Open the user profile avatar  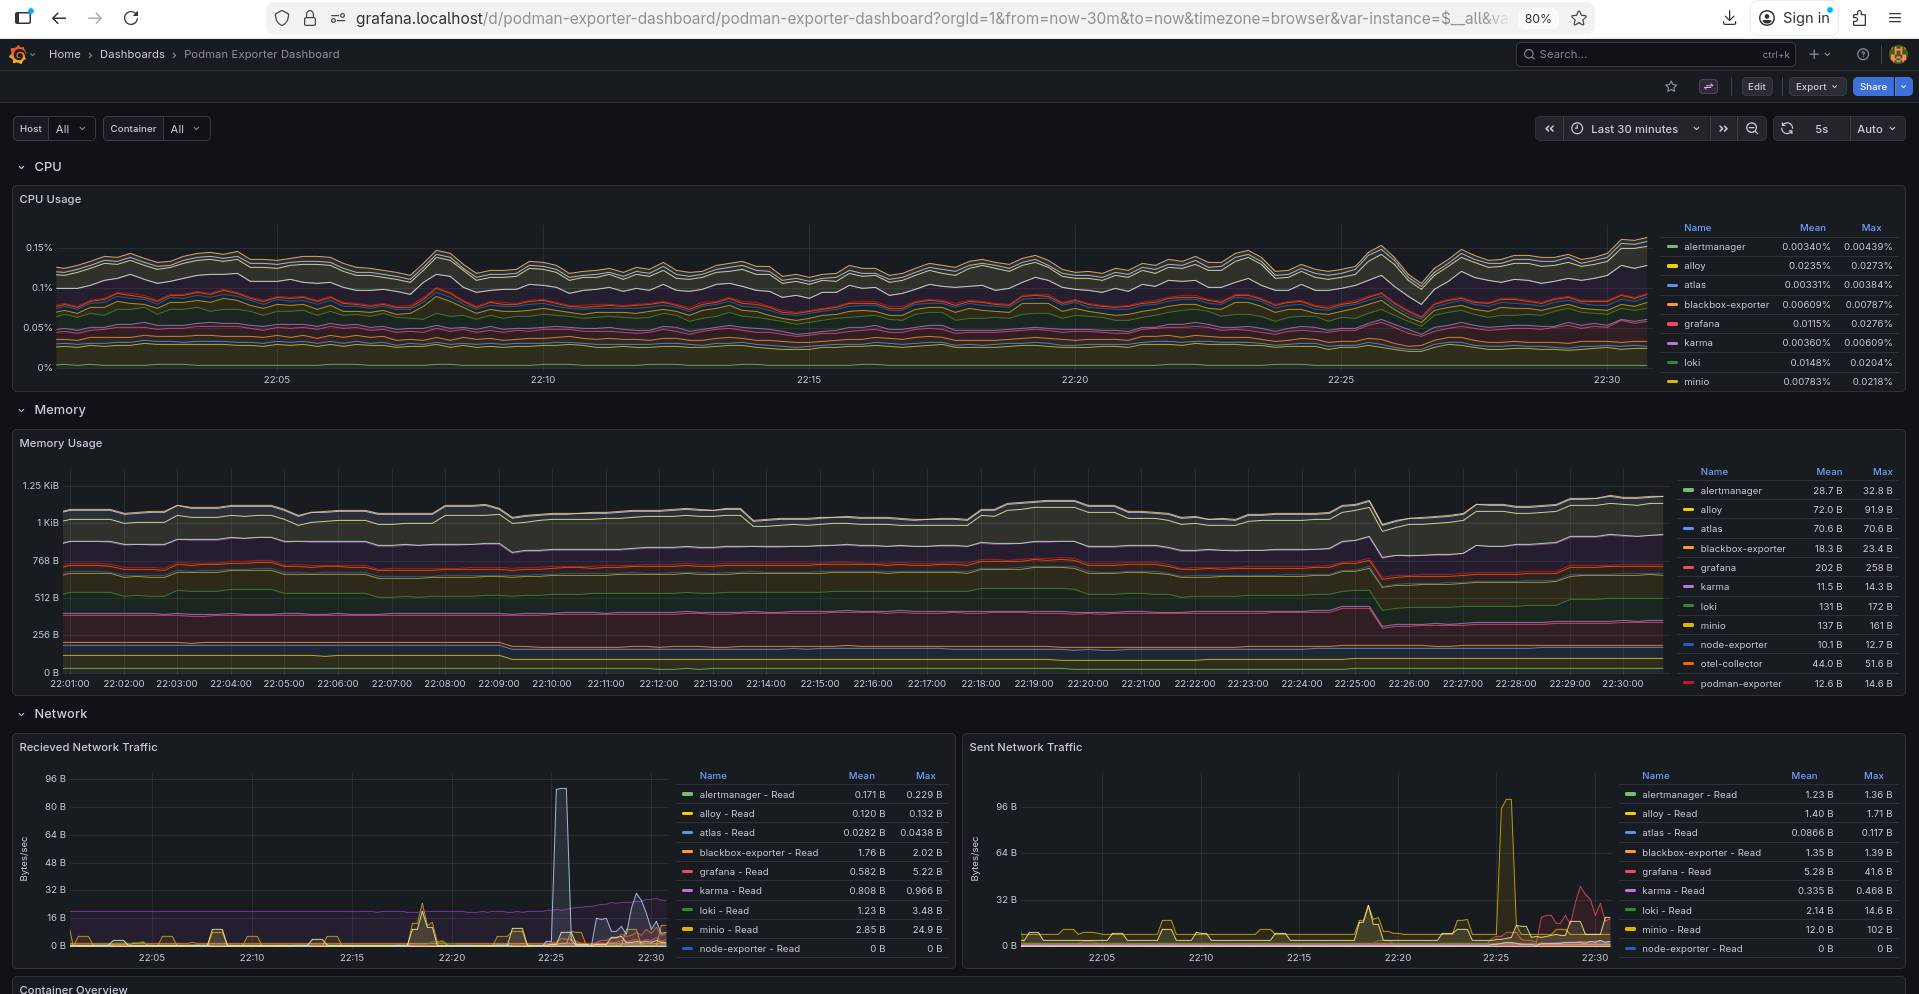(1898, 54)
